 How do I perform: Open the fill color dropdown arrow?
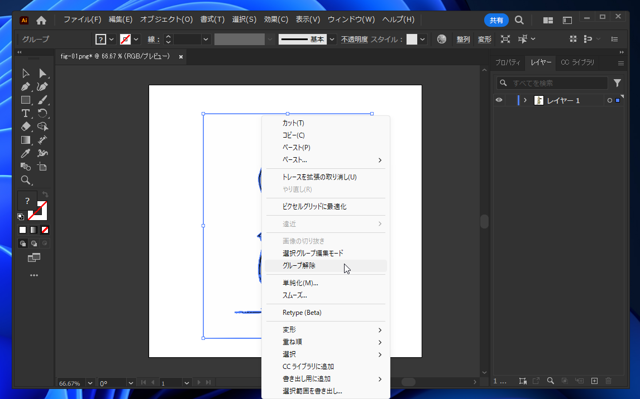pos(111,39)
